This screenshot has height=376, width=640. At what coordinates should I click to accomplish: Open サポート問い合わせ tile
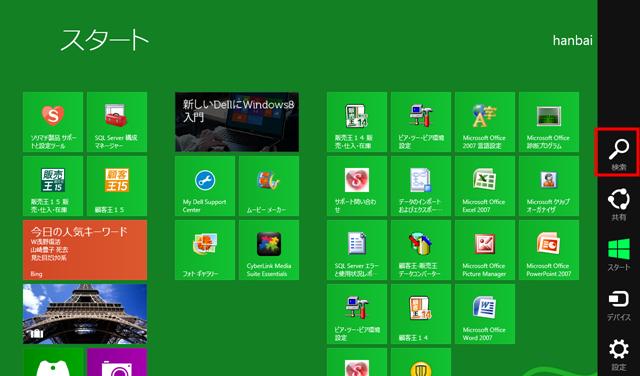coord(357,186)
